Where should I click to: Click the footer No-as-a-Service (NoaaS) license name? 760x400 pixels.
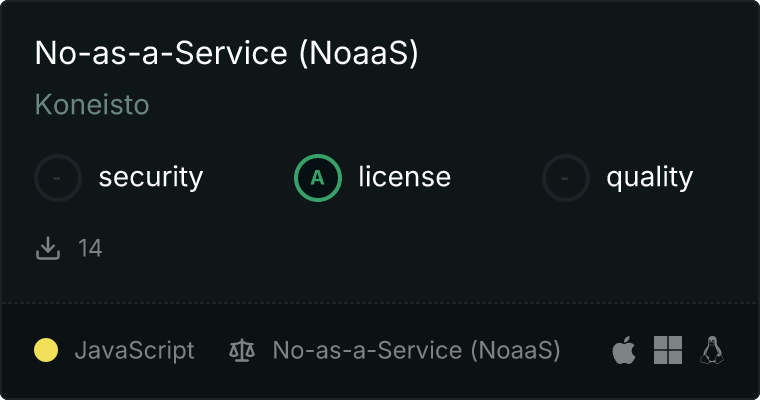click(416, 350)
